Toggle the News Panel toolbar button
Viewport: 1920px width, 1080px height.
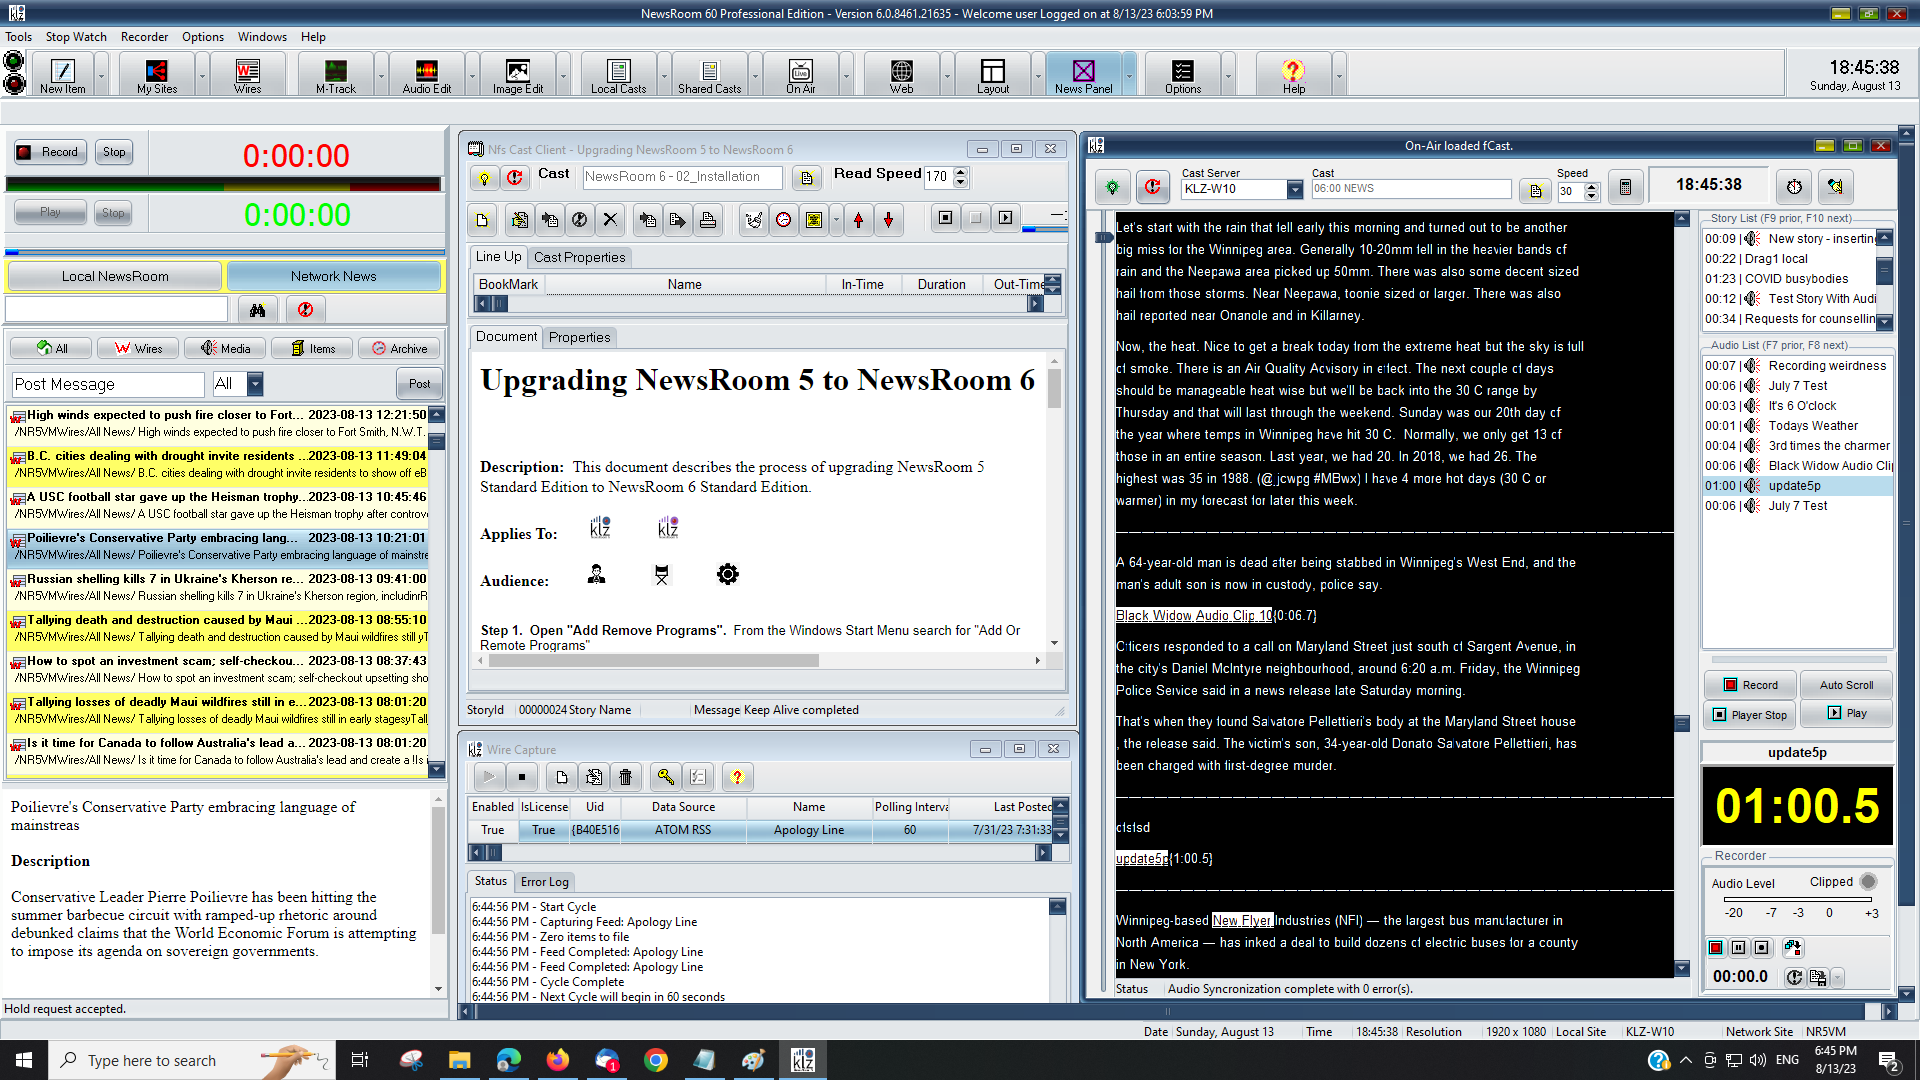click(1083, 75)
